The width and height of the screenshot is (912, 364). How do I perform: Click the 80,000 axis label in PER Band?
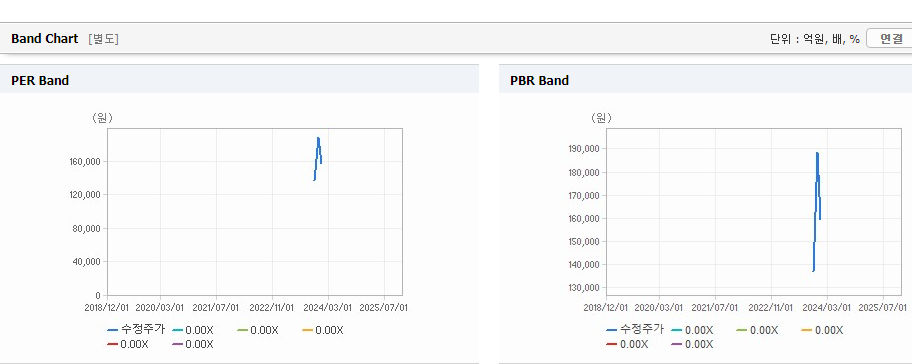[x=88, y=228]
